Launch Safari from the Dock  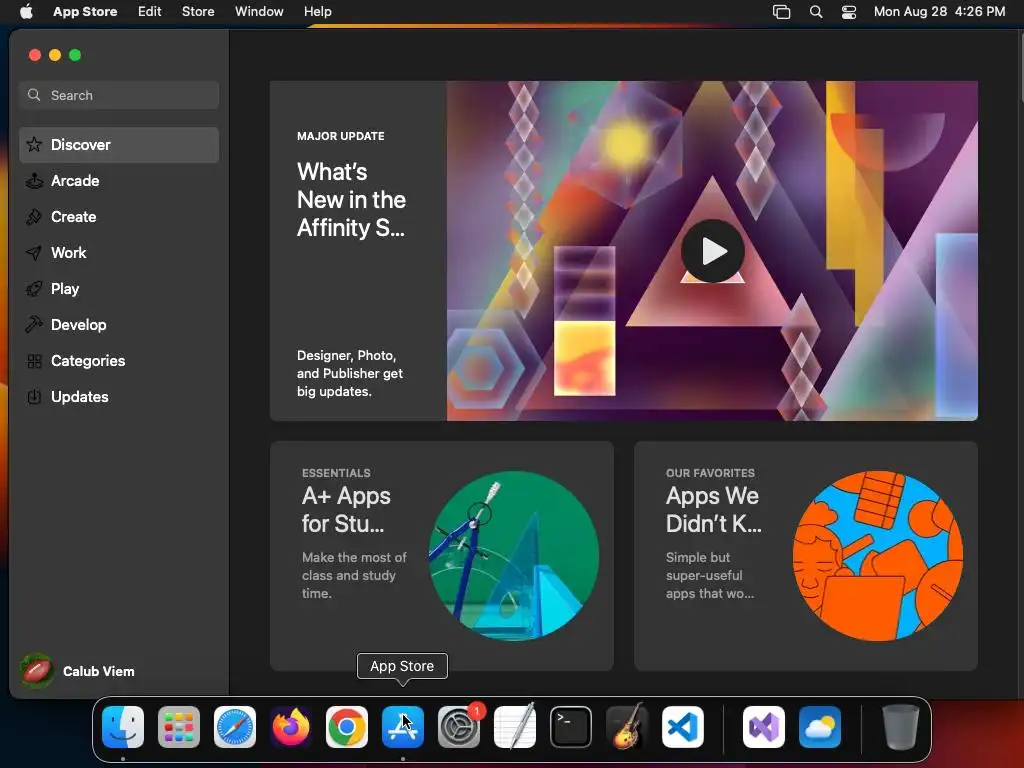coord(235,727)
